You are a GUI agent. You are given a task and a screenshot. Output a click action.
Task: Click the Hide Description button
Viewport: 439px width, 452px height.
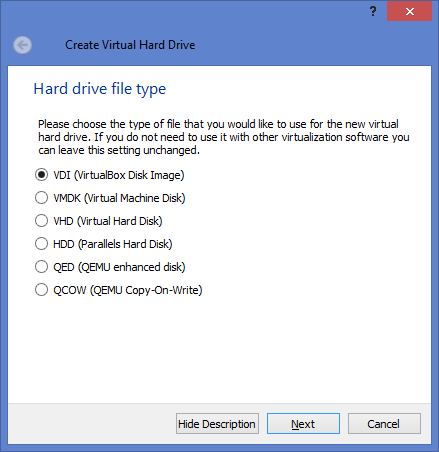coord(217,424)
